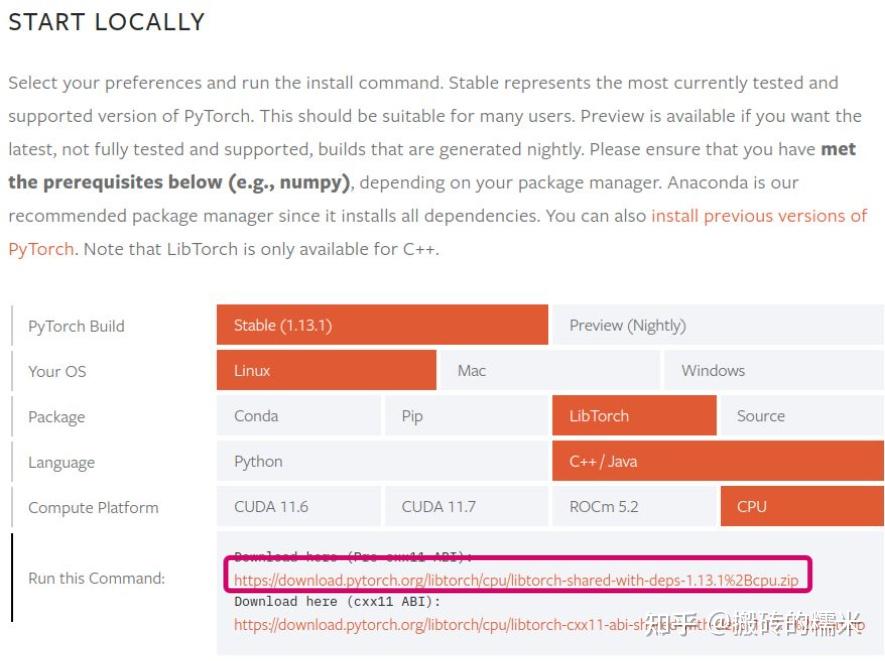Follow the "install previous versions of PyTorch" link

(758, 216)
